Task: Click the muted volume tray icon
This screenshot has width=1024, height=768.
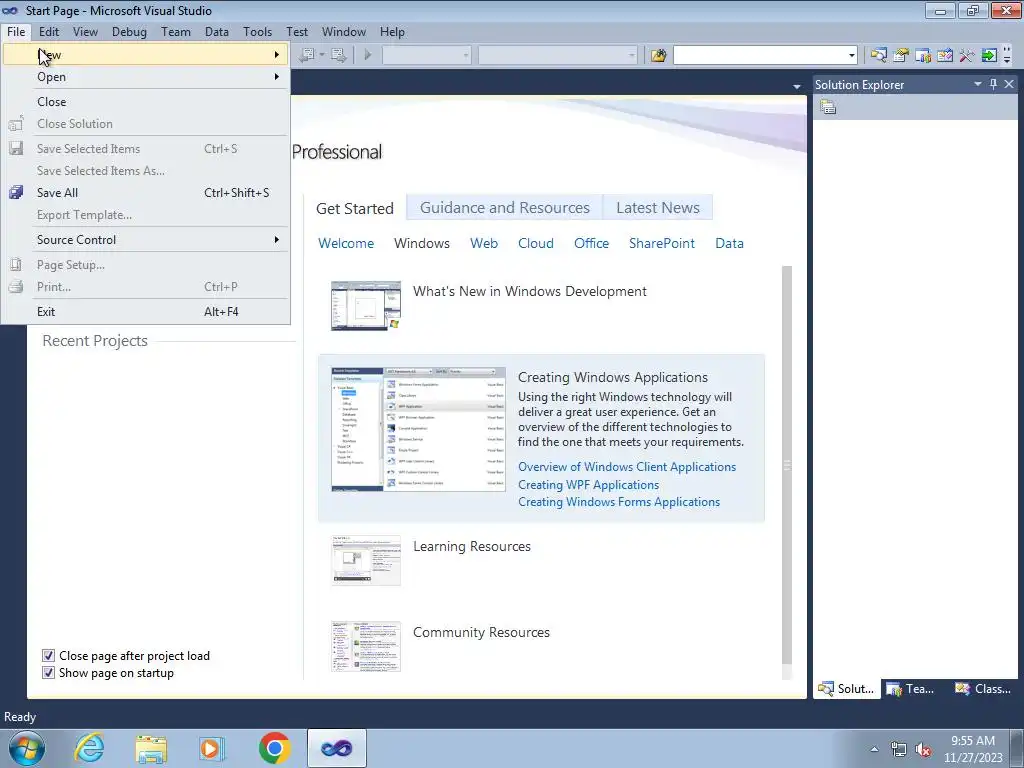Action: [x=923, y=750]
